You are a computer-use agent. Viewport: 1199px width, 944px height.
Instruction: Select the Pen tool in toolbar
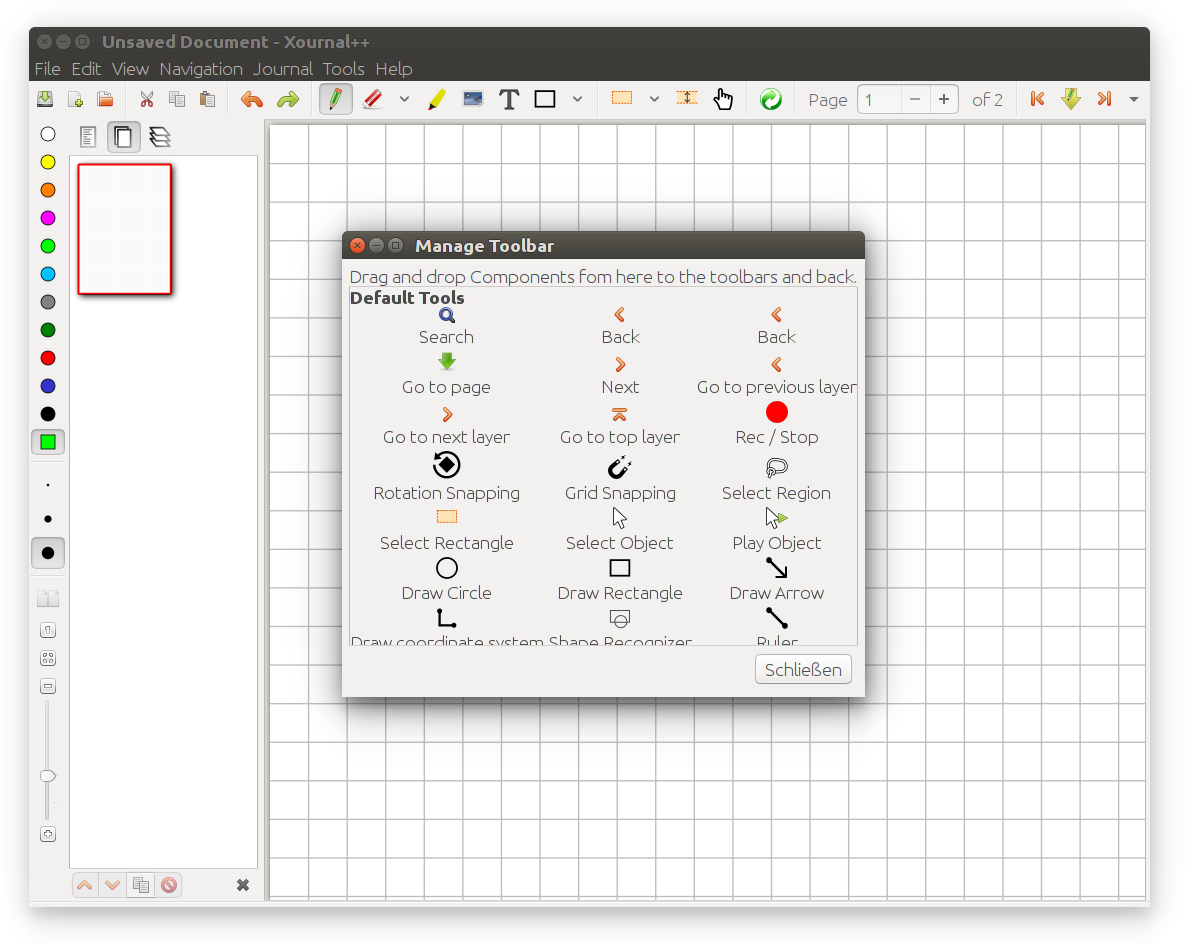[x=336, y=100]
